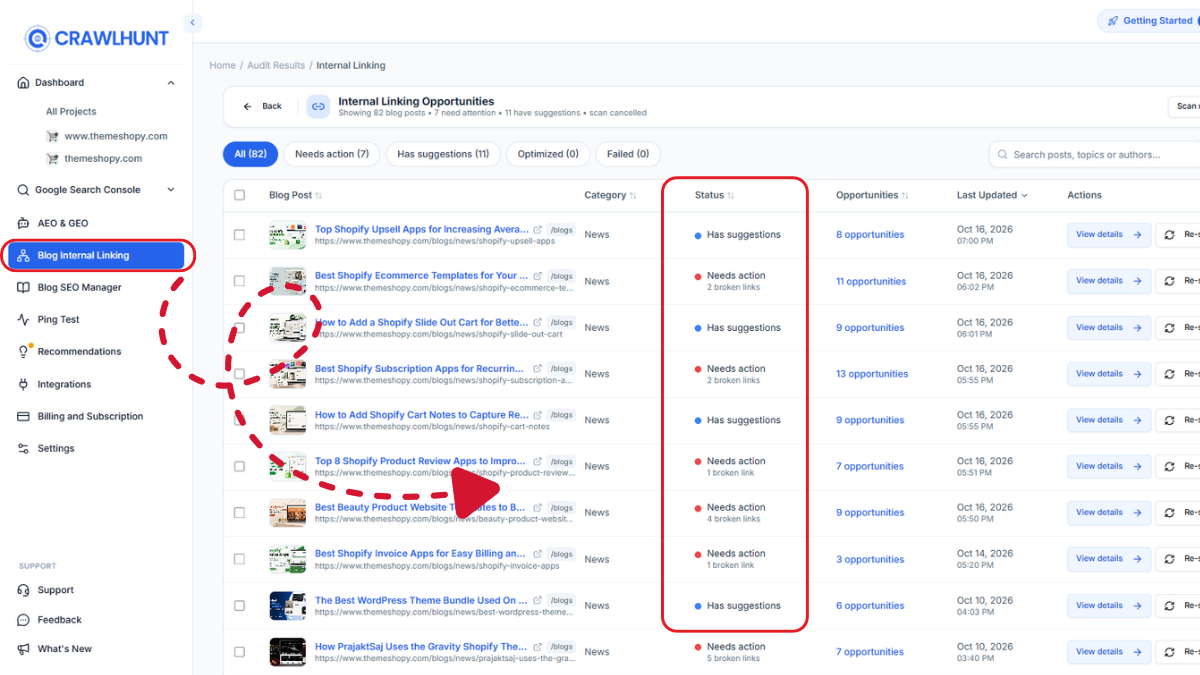Go to Audit Results in the breadcrumb

coord(275,65)
